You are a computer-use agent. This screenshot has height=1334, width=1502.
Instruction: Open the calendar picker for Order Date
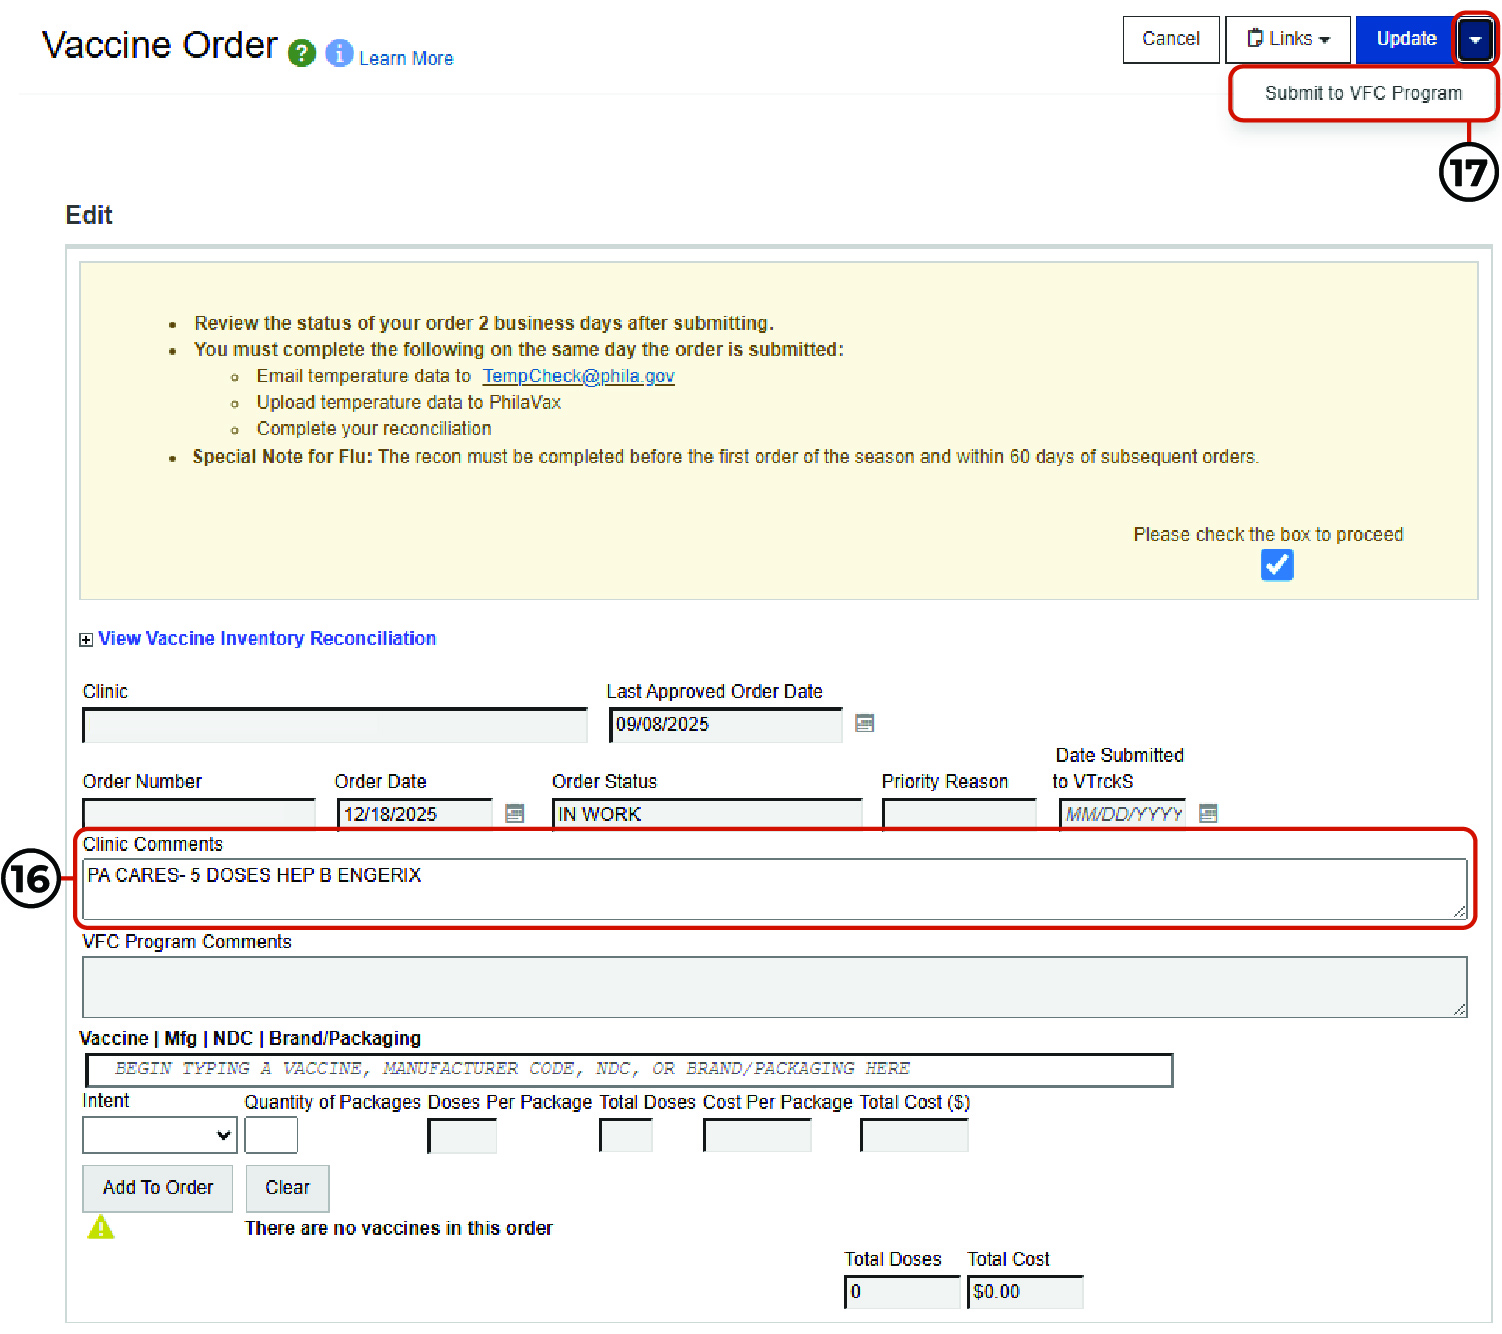514,813
